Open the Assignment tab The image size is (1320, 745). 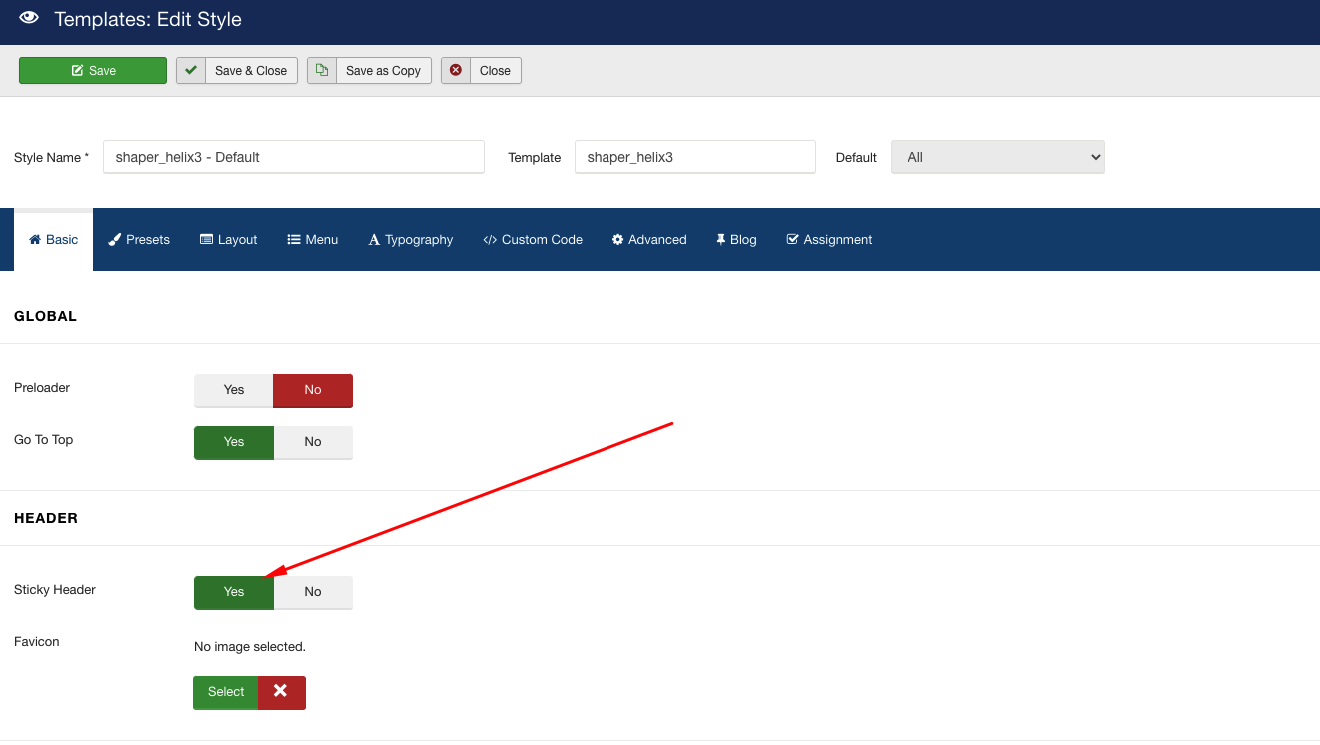pyautogui.click(x=829, y=240)
